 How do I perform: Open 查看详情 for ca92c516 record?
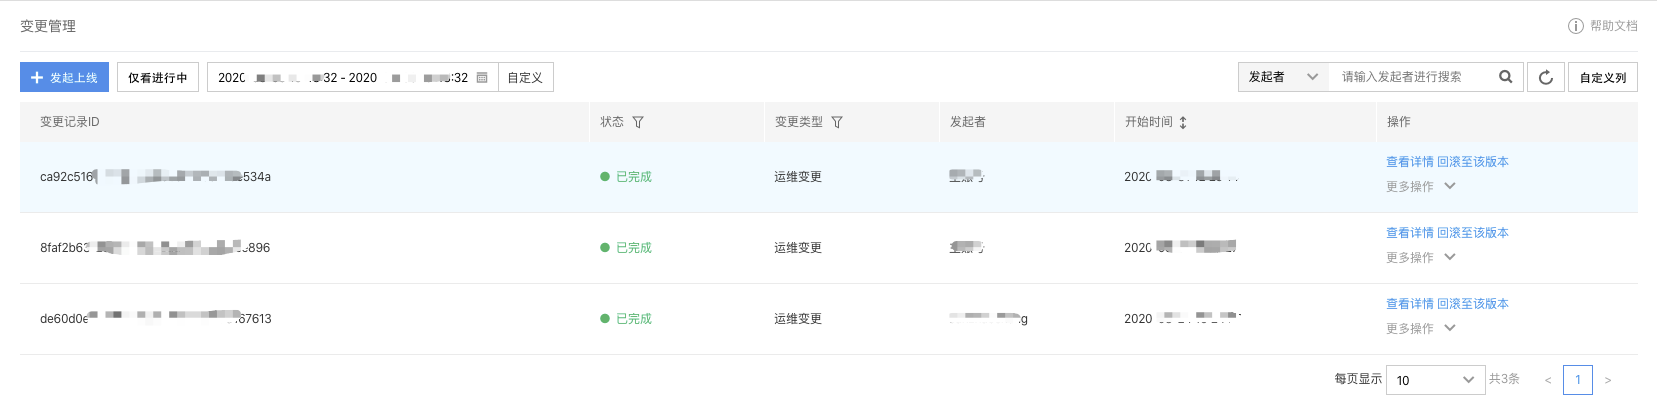click(1410, 162)
